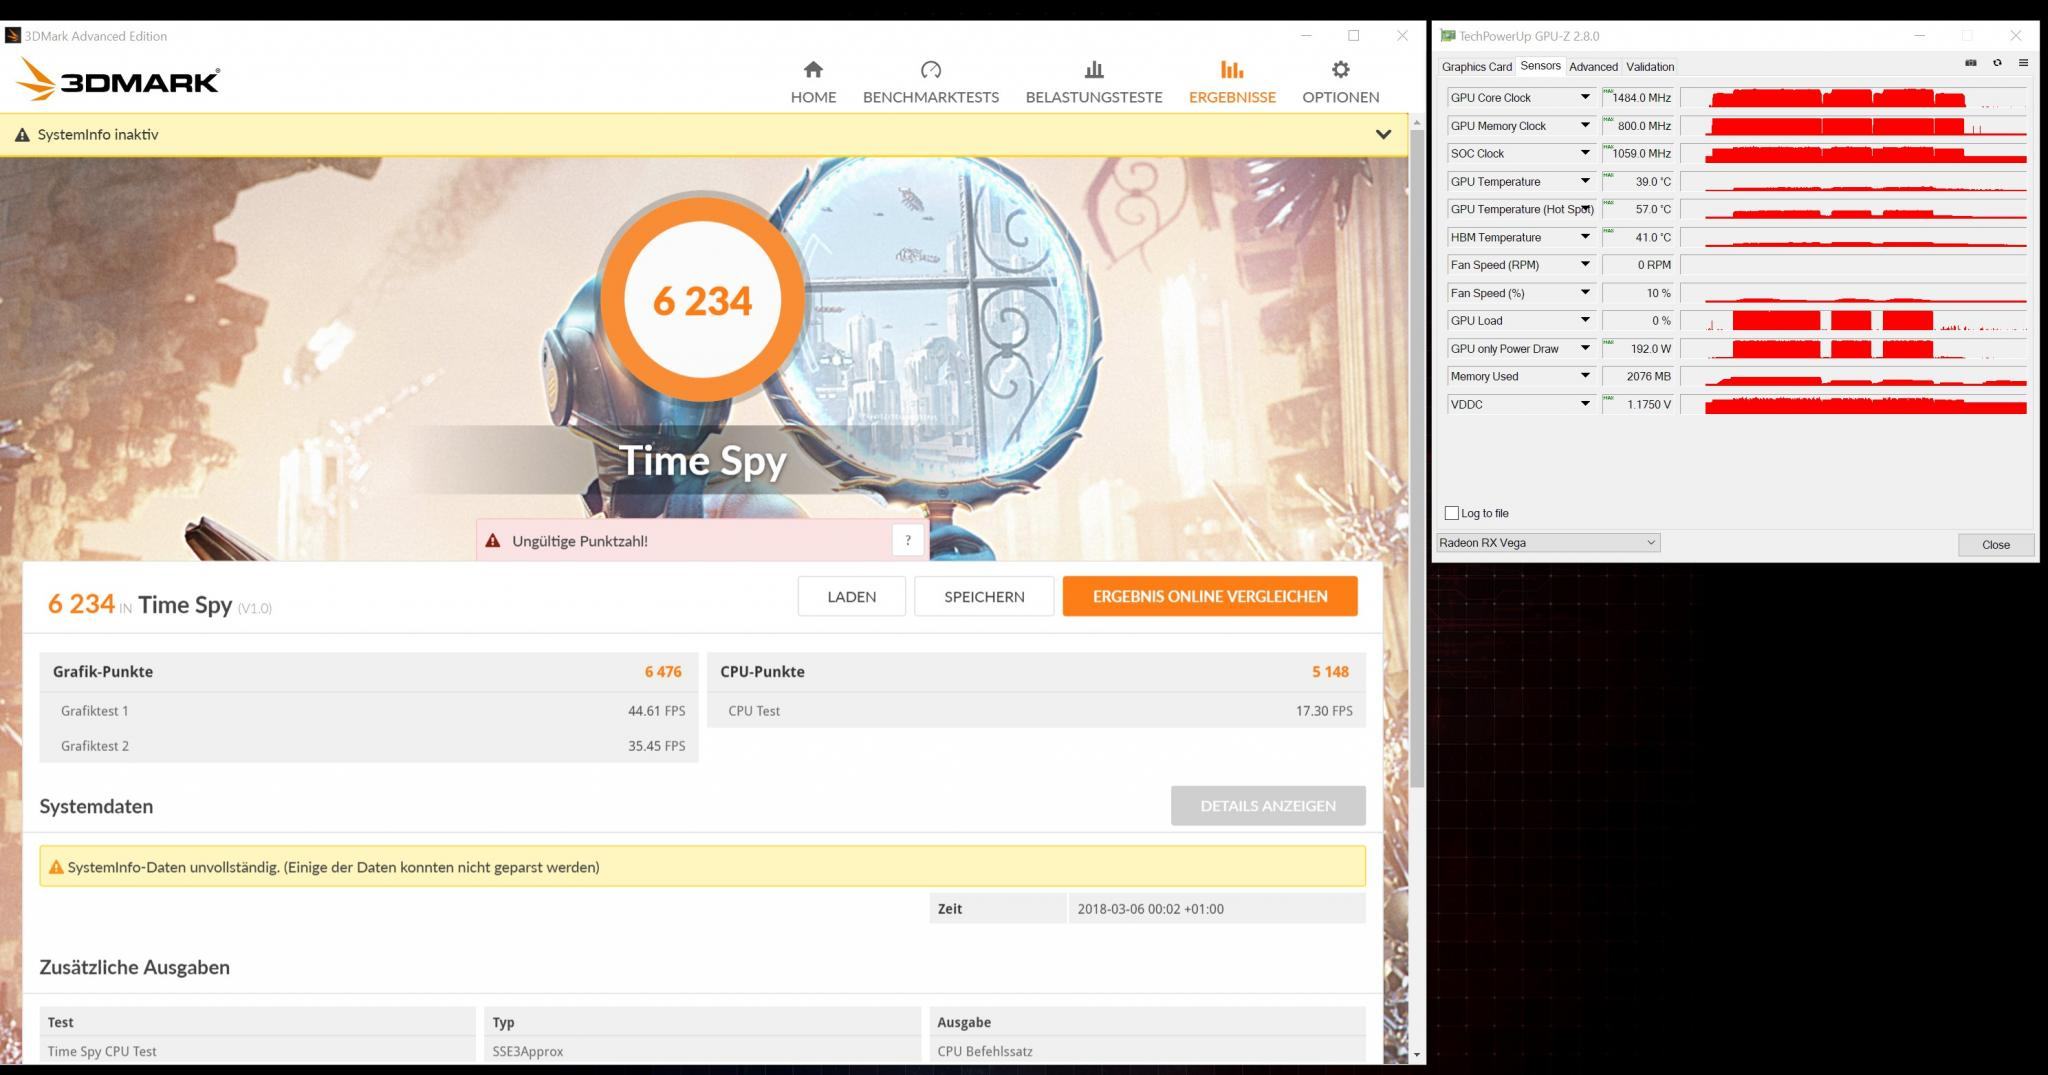Click the 1484.0 MHz core clock value

(1639, 97)
